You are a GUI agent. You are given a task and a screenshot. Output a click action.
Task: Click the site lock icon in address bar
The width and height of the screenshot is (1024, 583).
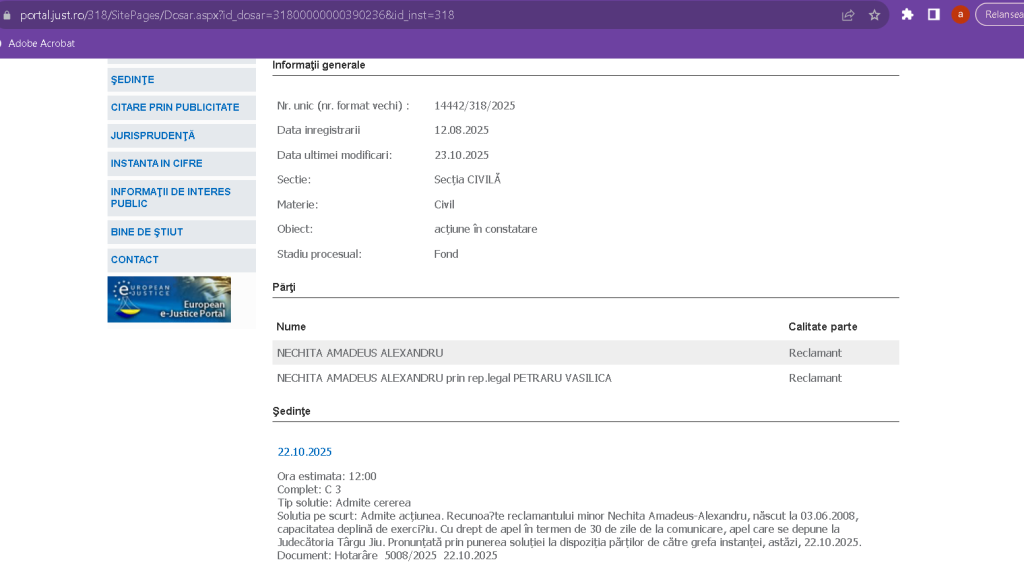coord(7,15)
